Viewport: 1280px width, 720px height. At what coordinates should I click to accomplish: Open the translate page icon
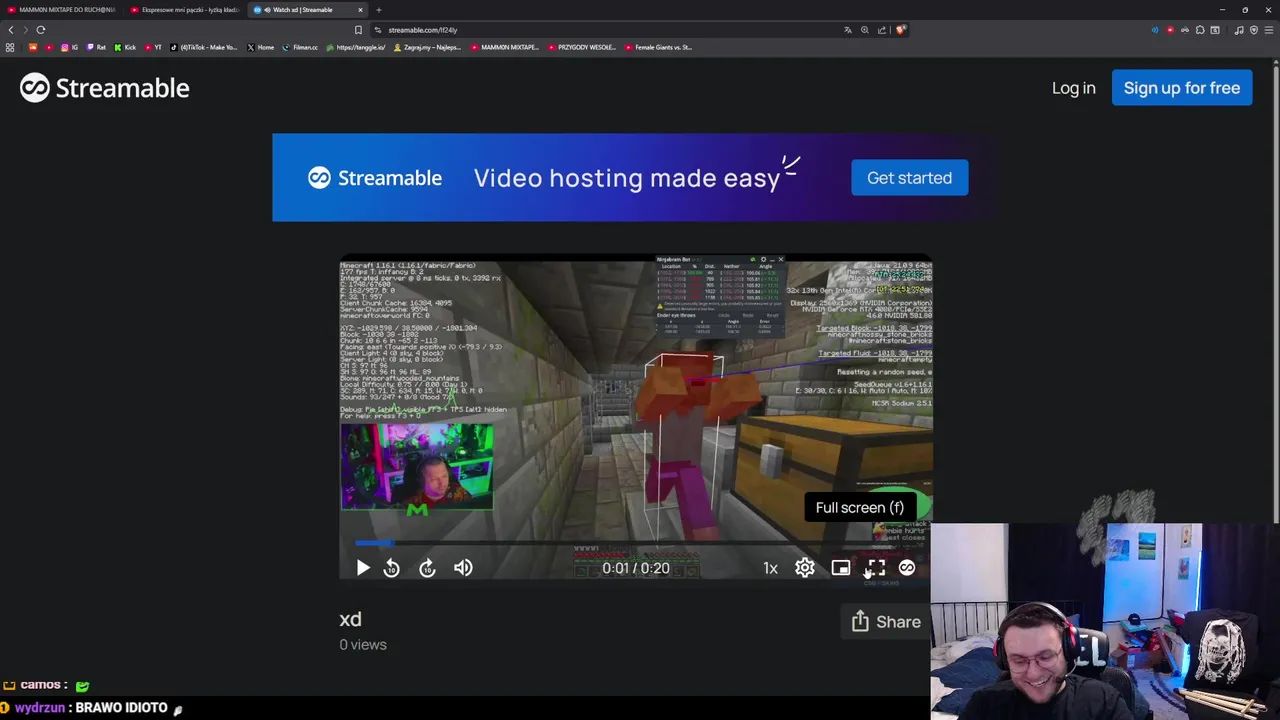coord(848,30)
